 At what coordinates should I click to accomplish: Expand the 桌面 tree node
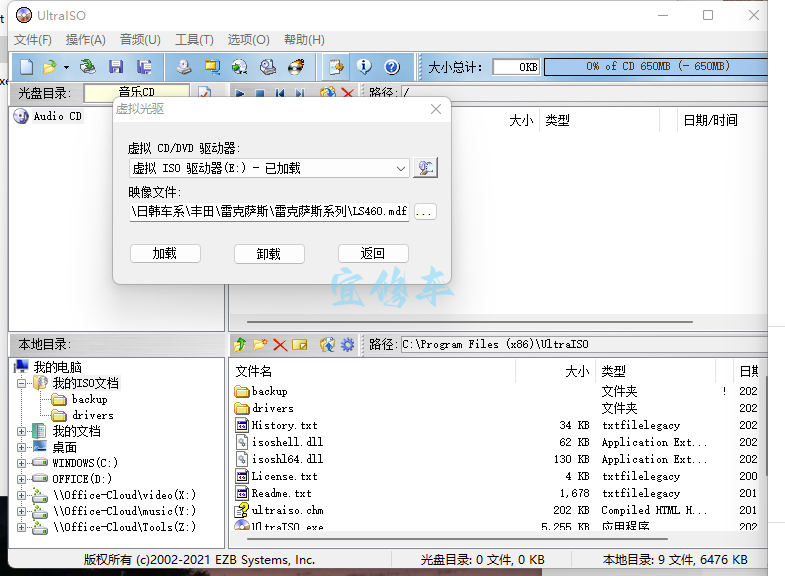coord(22,447)
